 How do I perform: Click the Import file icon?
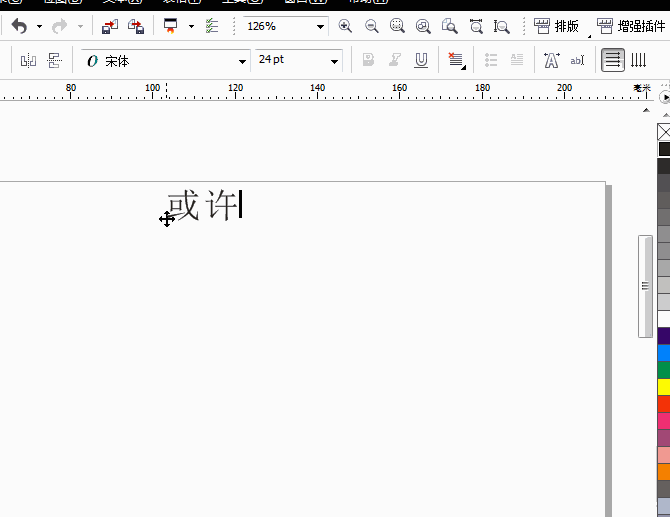(110, 26)
